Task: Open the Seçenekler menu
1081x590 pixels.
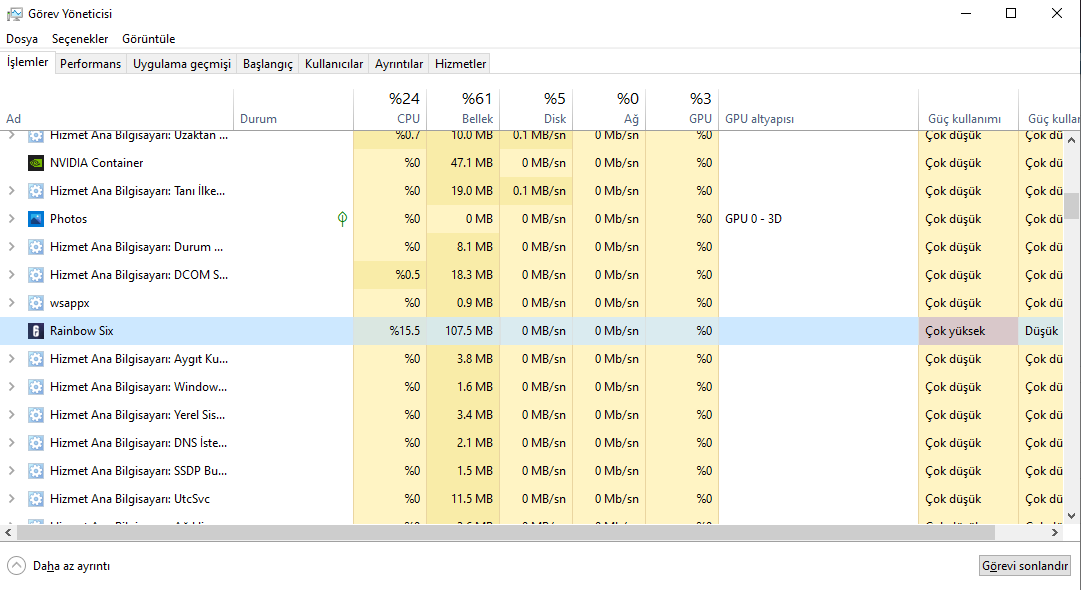Action: tap(80, 39)
